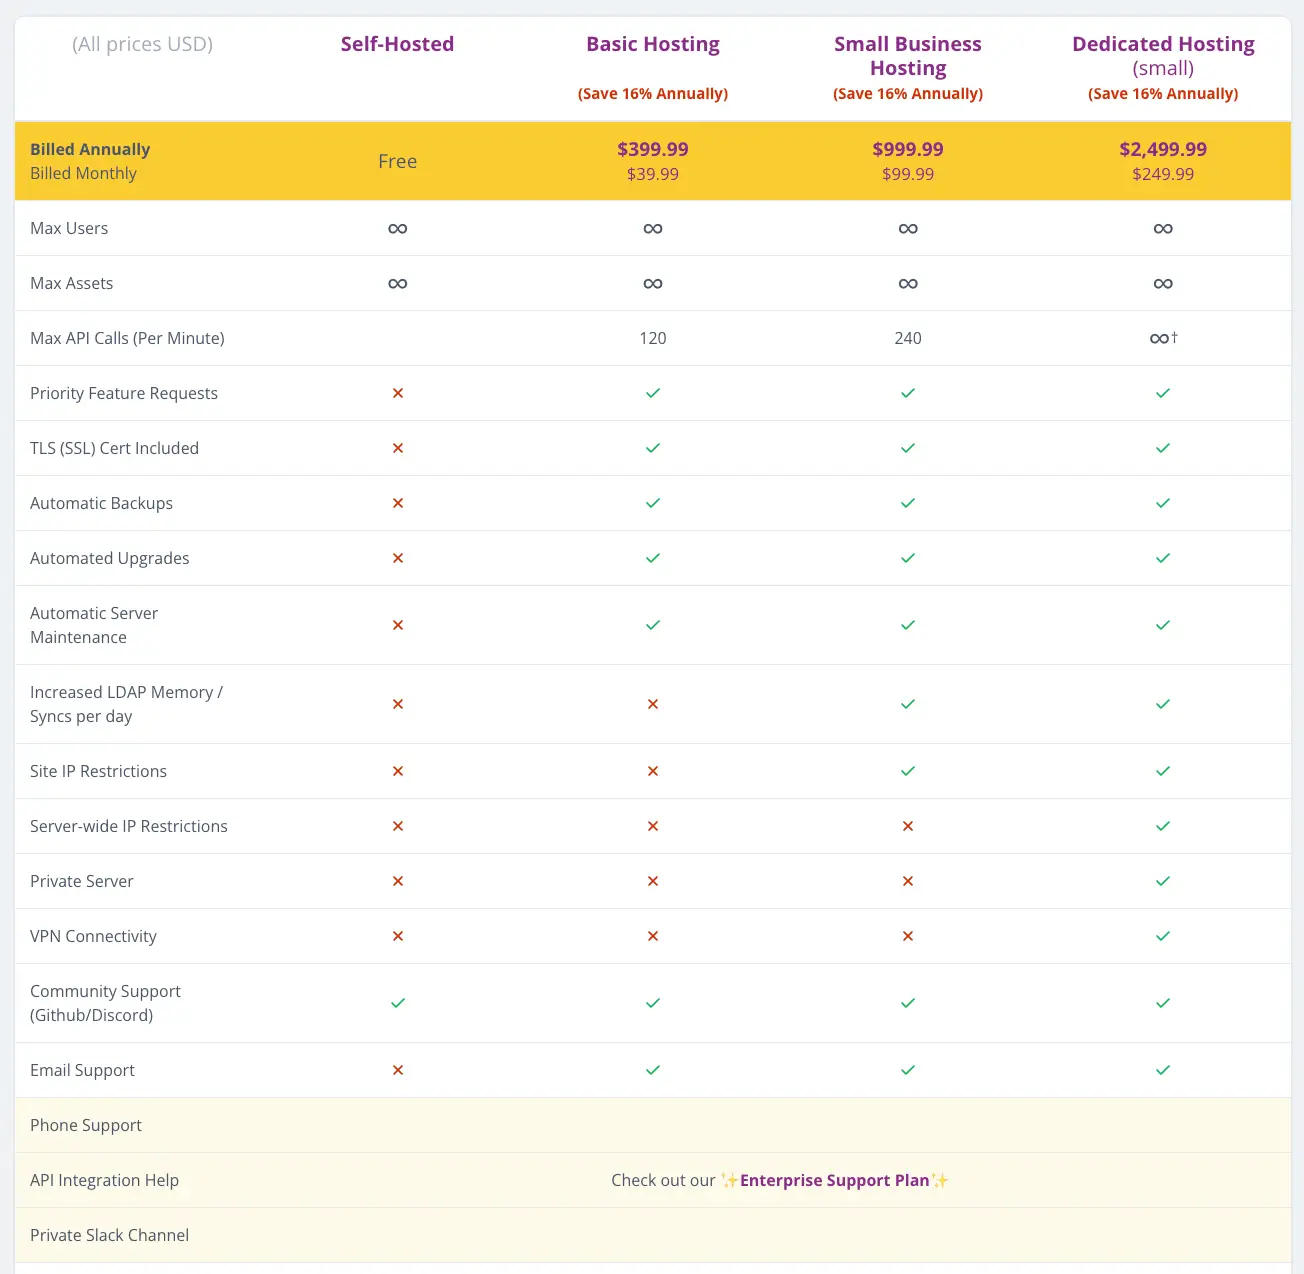Click Basic Hosting Save 16% Annually text
Image resolution: width=1304 pixels, height=1274 pixels.
click(x=652, y=94)
